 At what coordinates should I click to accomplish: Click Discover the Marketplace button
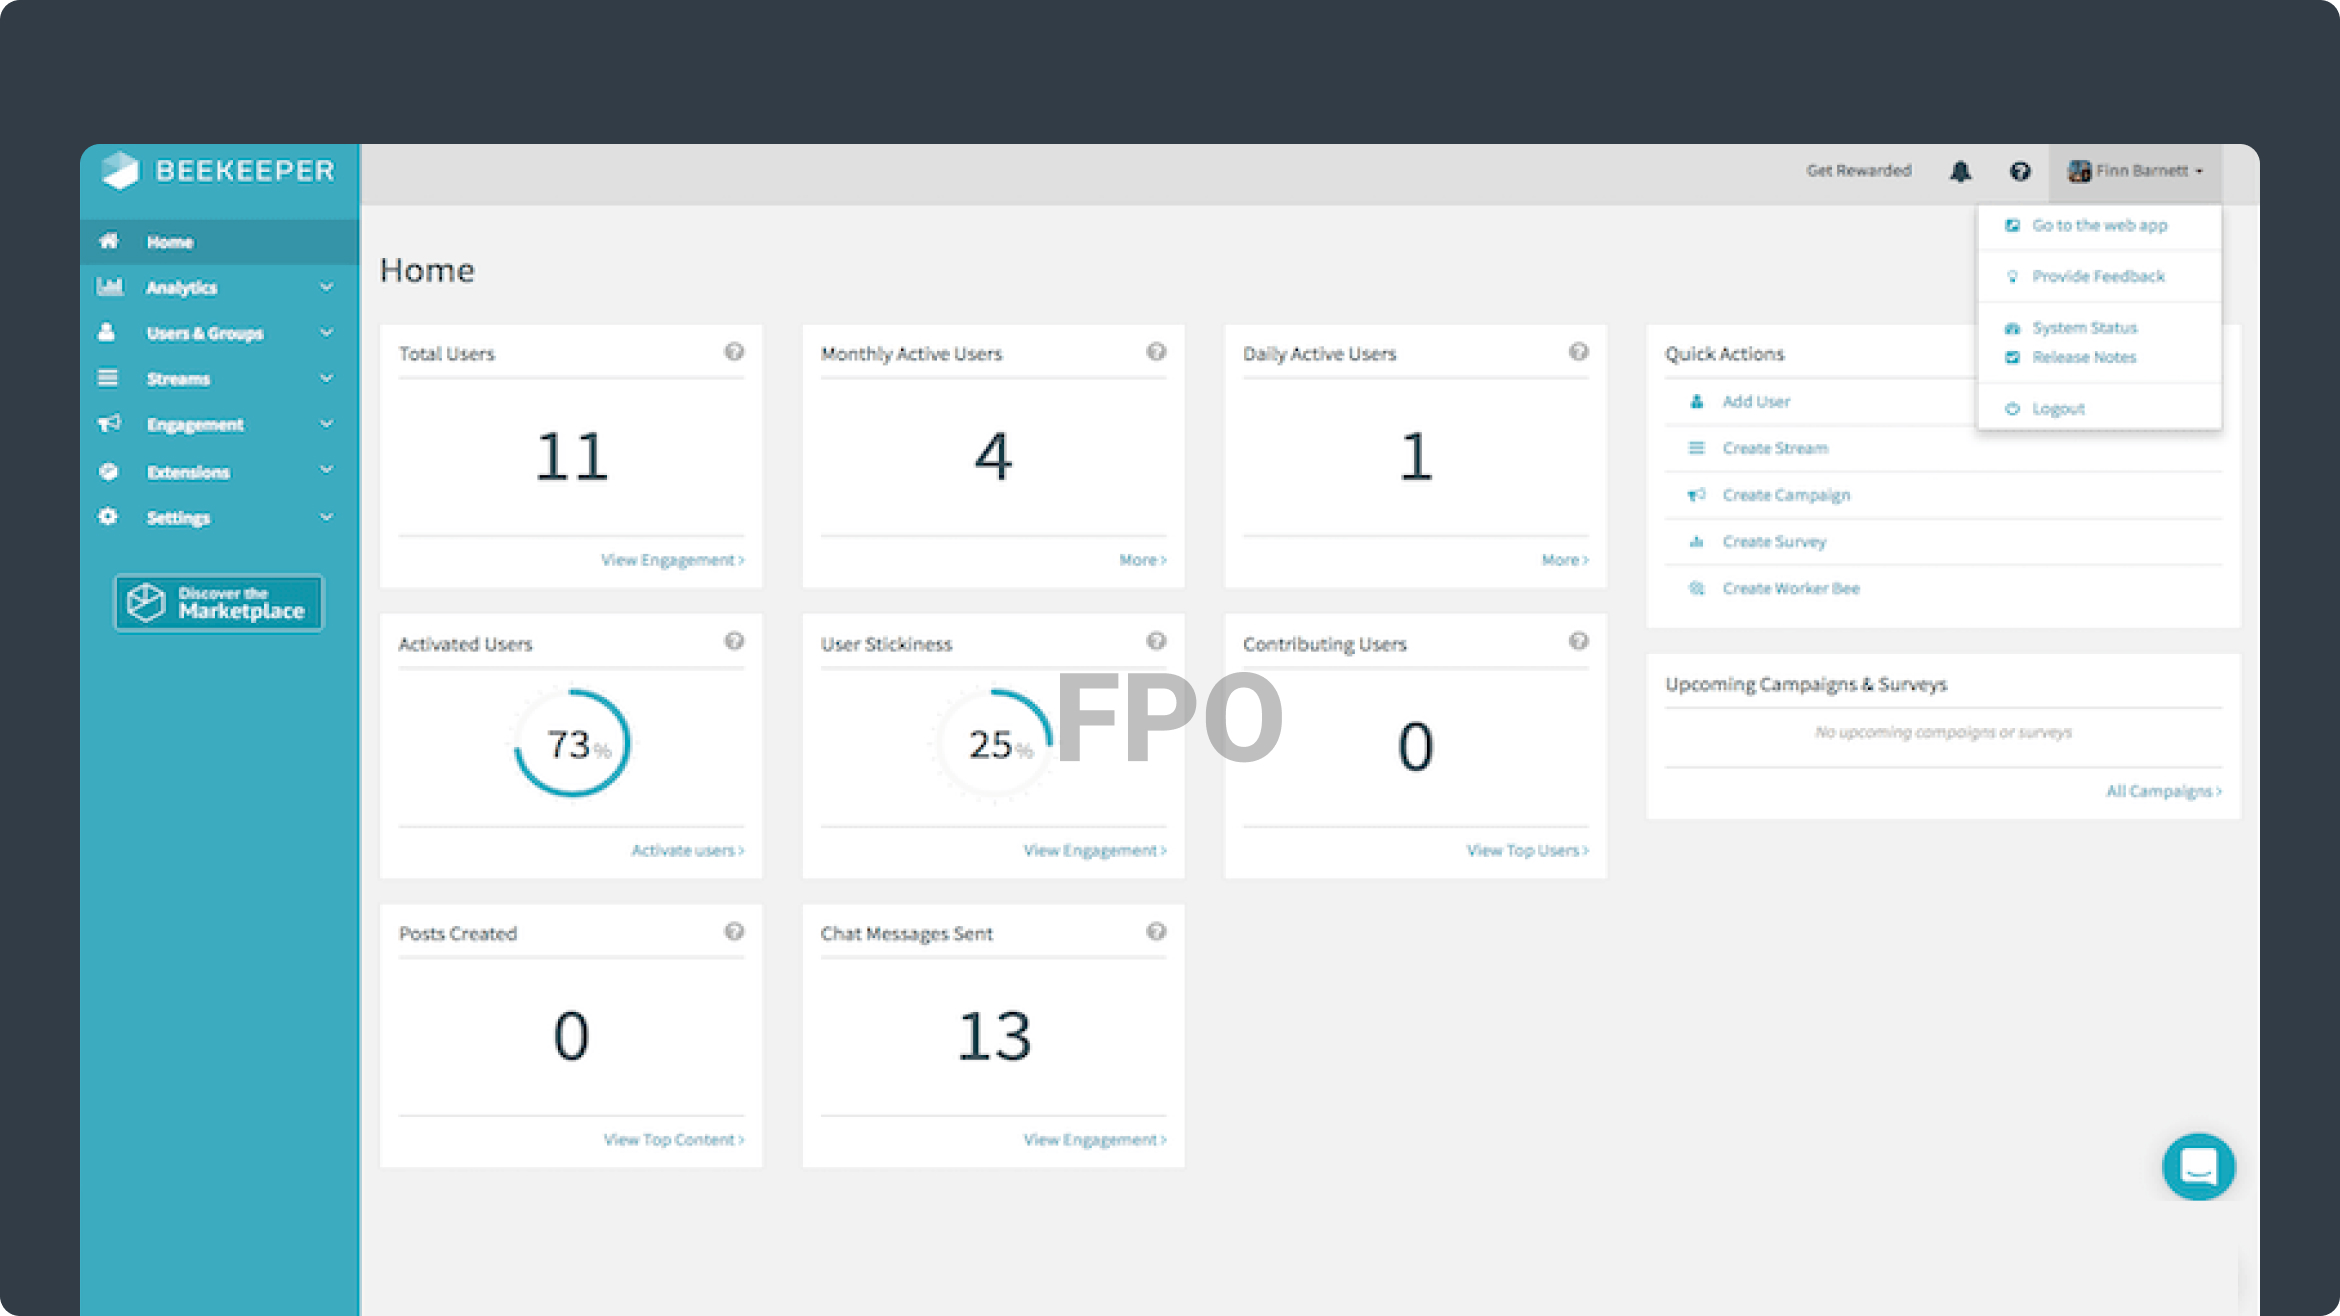(x=219, y=603)
